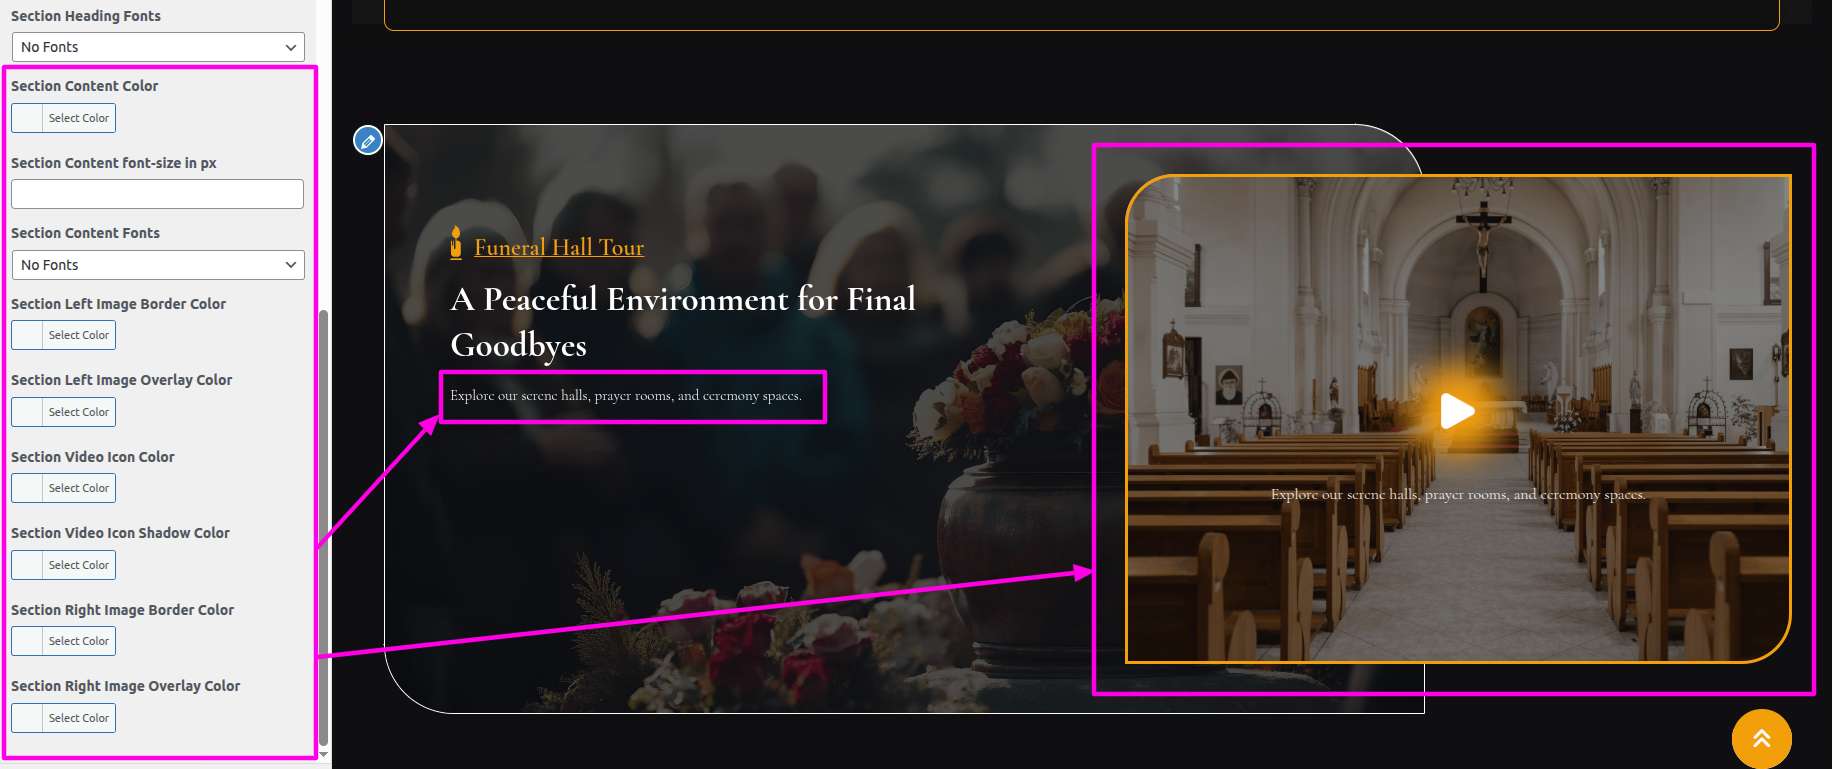Select color for Section Left Image Border

point(64,335)
